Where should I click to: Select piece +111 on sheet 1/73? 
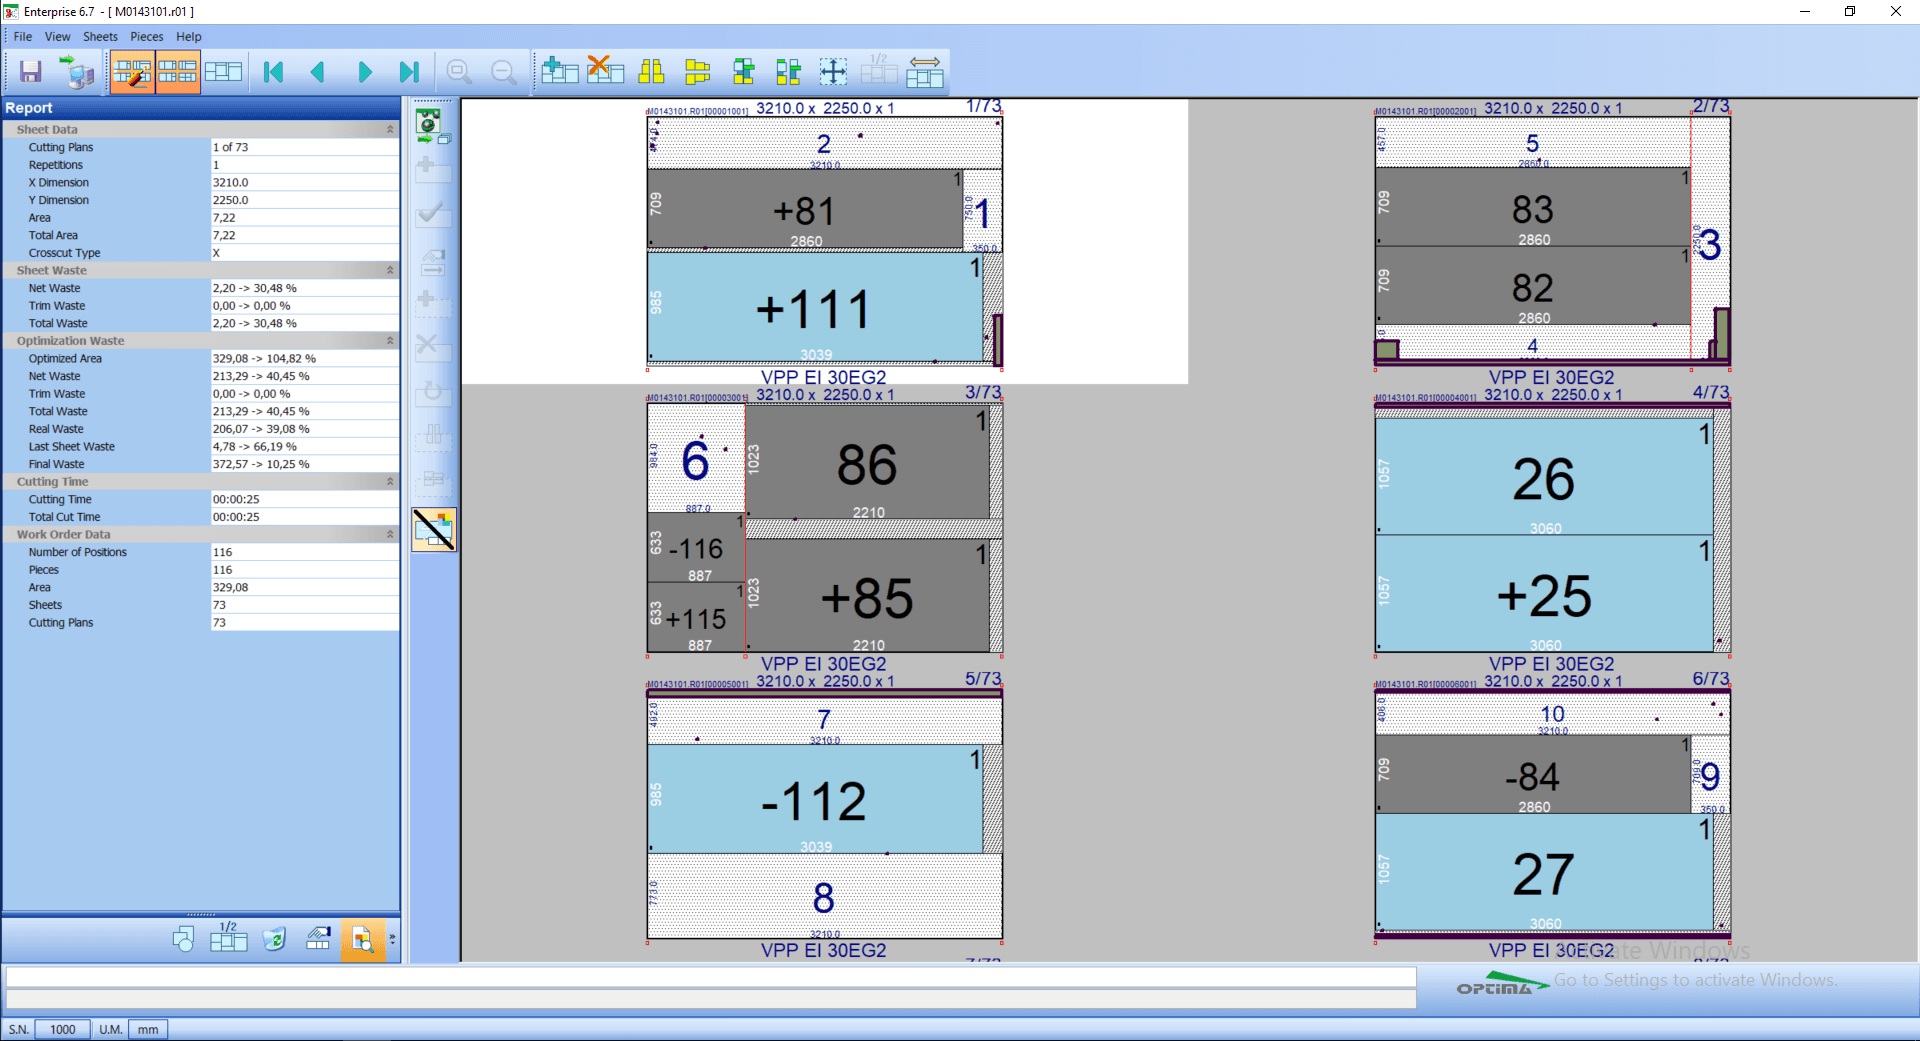(814, 307)
